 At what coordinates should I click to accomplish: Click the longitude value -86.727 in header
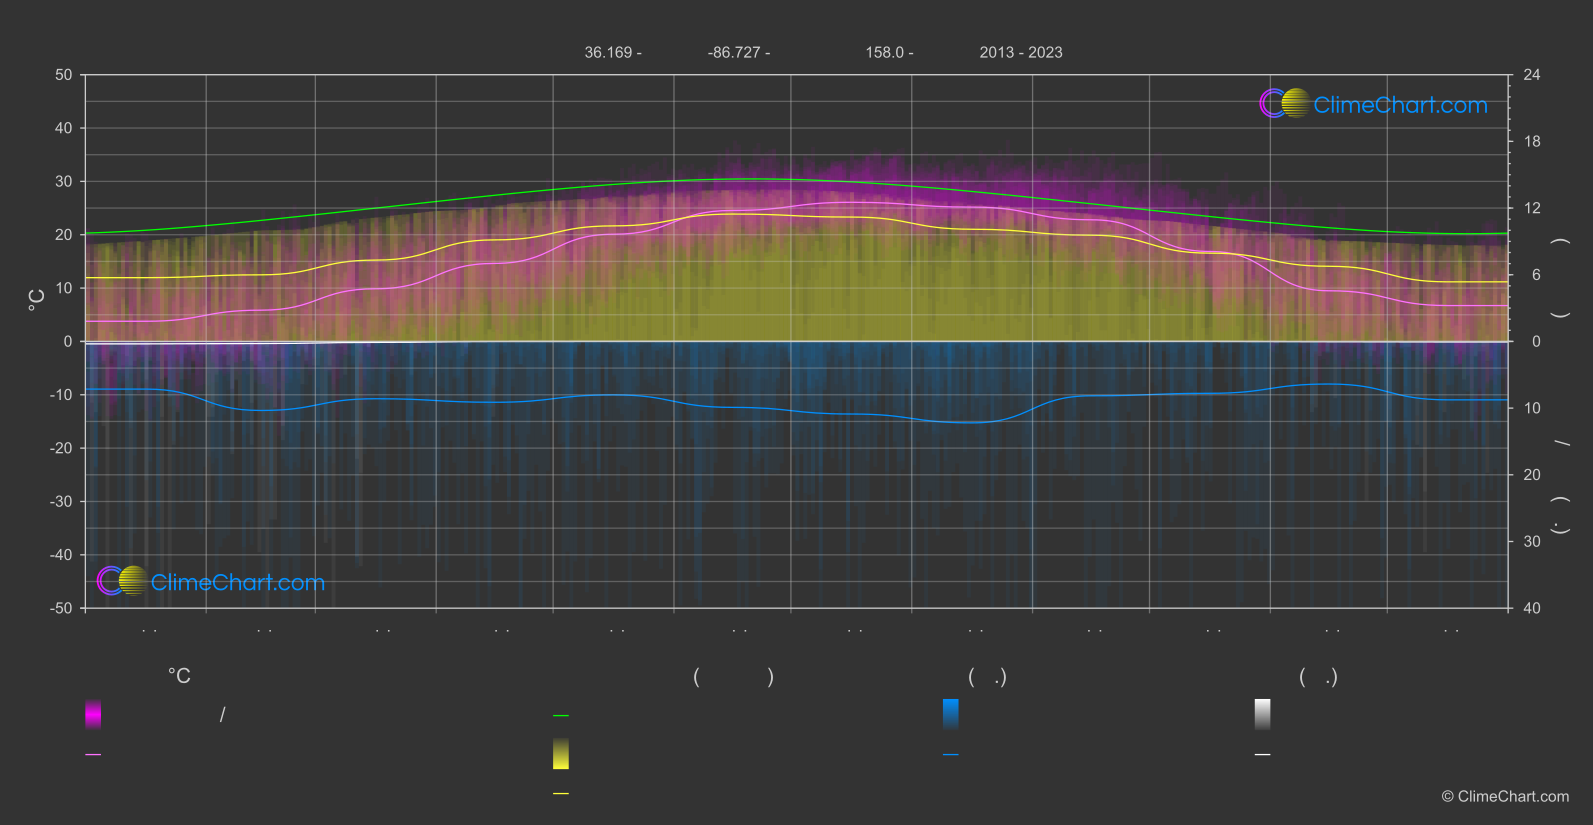(734, 52)
